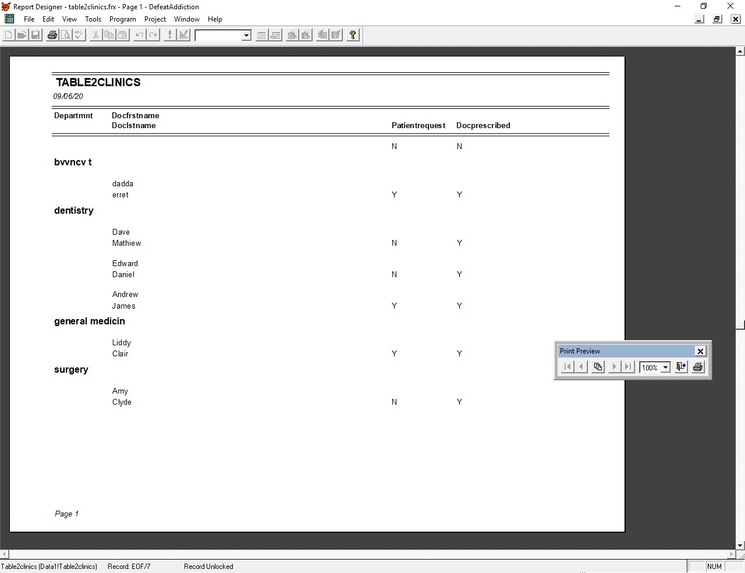Viewport: 745px width, 573px height.
Task: Click the Page 1 footer text
Action: [67, 514]
